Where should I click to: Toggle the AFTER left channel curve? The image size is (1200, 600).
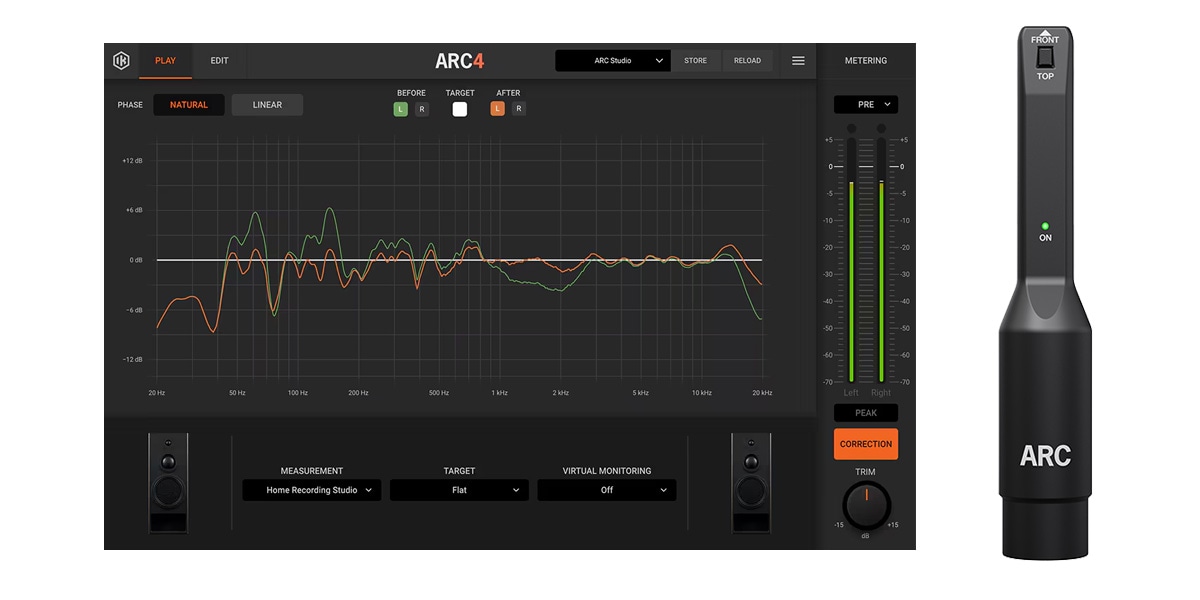(497, 109)
